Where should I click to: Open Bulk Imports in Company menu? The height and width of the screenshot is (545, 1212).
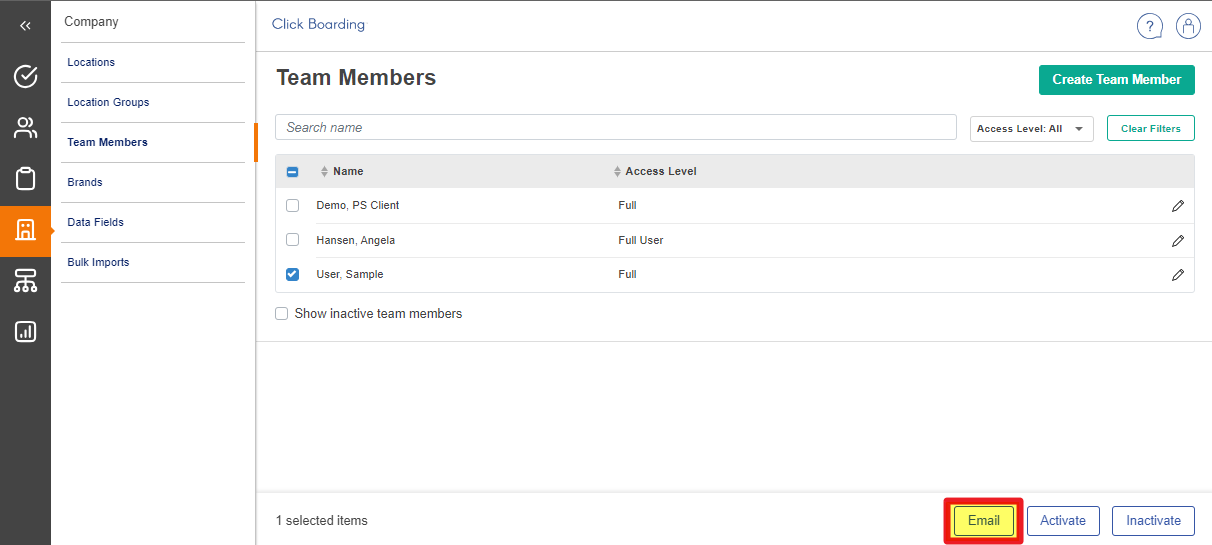coord(98,262)
